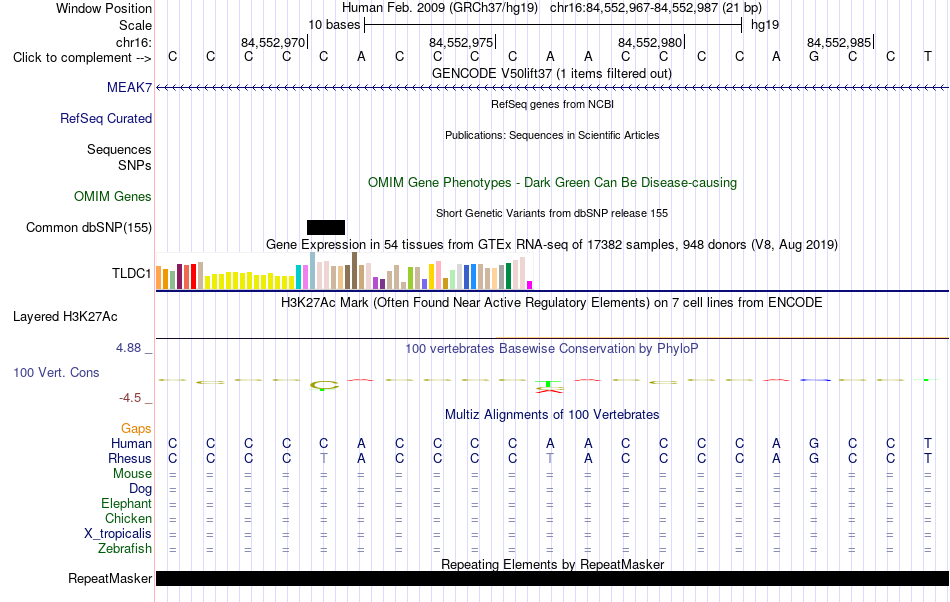The width and height of the screenshot is (950, 602).
Task: Click the 84,552,980 ruler coordinate
Action: [x=650, y=42]
